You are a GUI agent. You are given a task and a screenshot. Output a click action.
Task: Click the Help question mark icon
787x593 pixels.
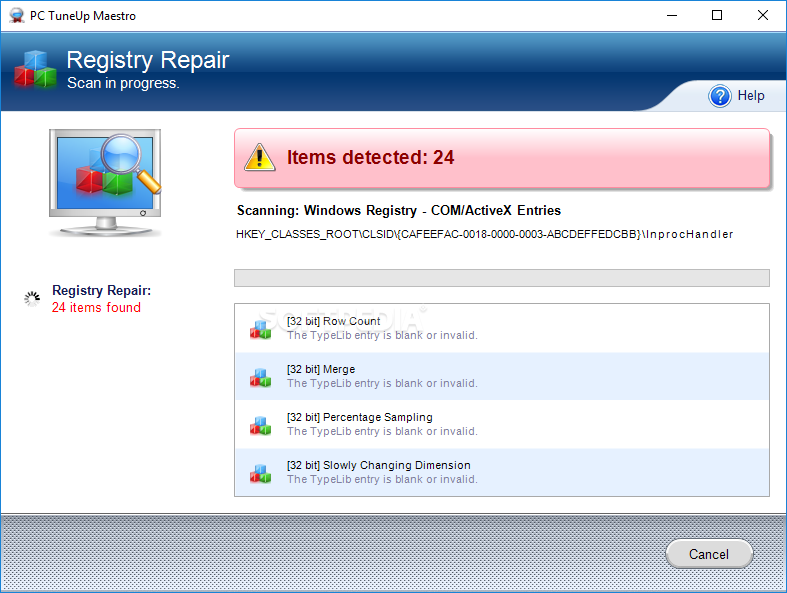[x=720, y=96]
